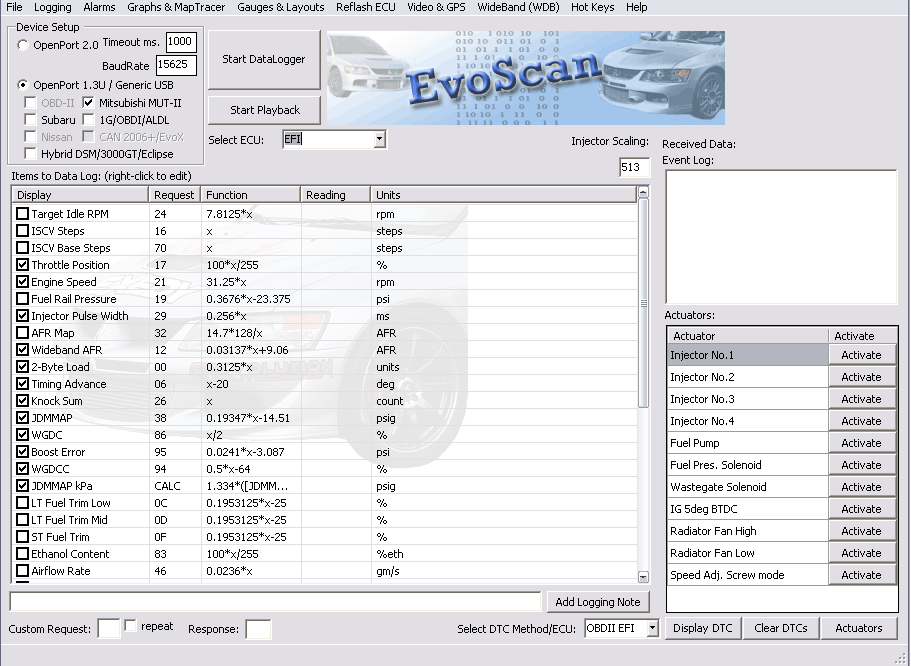Click the Display column header
The image size is (911, 666).
[x=80, y=195]
